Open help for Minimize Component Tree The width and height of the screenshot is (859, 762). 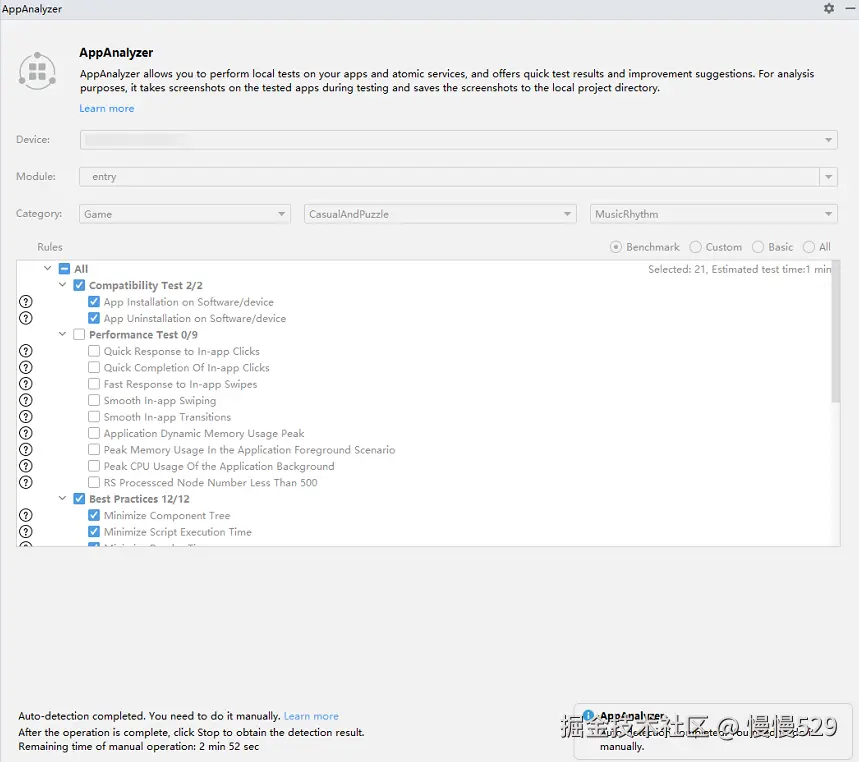pos(26,515)
